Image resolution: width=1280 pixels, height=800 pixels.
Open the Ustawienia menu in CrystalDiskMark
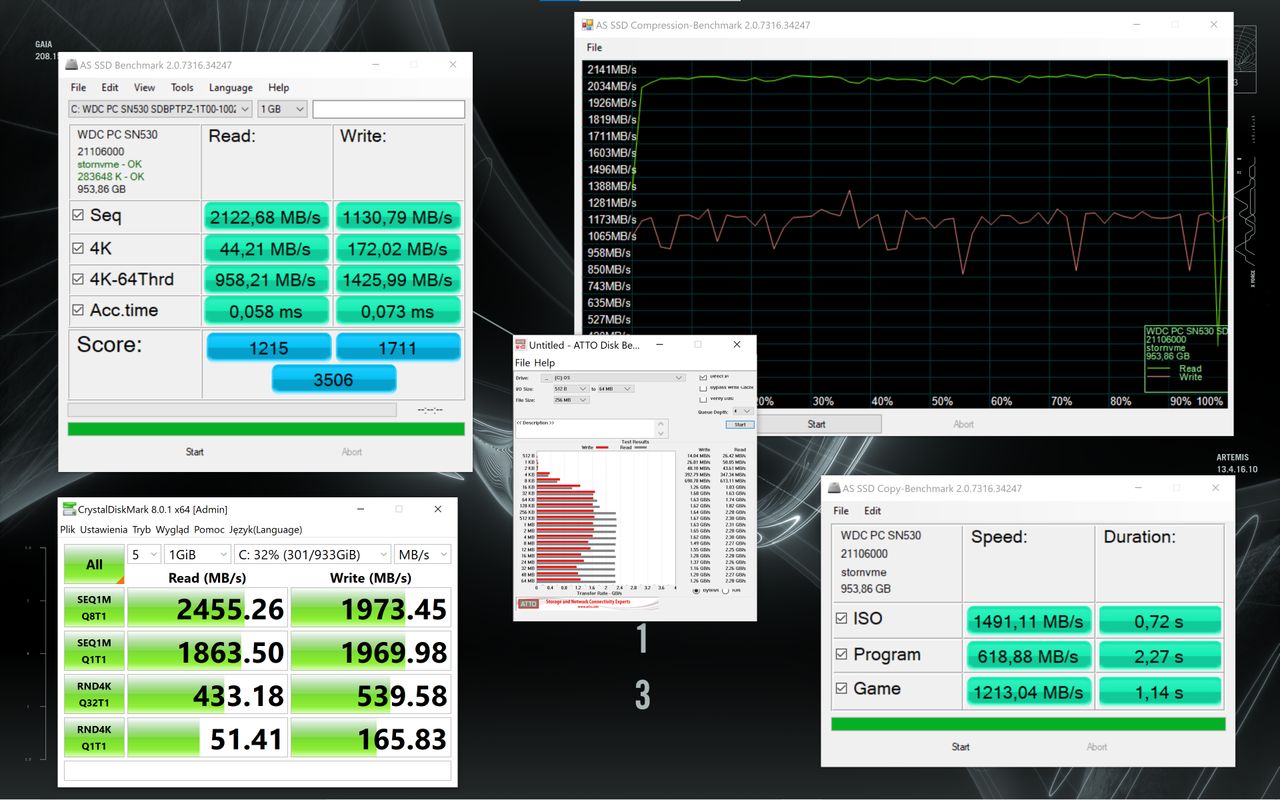(103, 530)
